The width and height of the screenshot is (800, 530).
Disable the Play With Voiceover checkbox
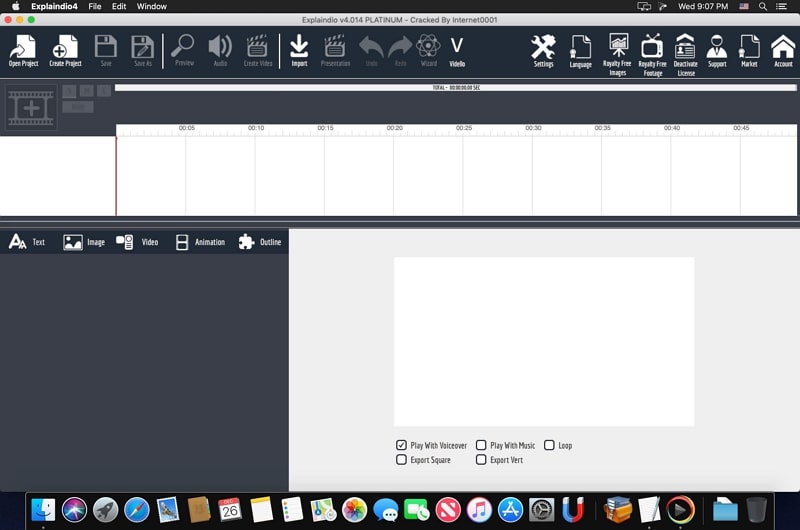click(x=402, y=445)
